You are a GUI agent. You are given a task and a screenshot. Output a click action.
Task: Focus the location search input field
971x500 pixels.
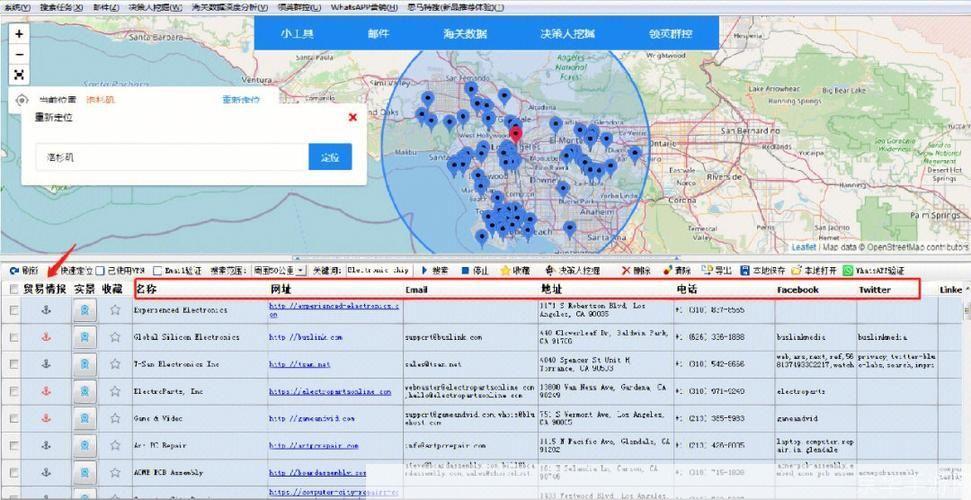tap(172, 157)
